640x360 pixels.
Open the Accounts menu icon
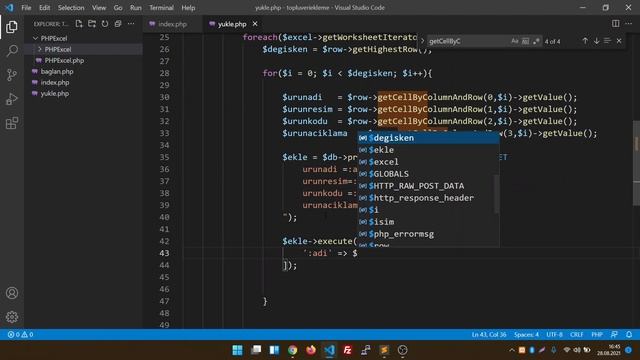[x=12, y=293]
